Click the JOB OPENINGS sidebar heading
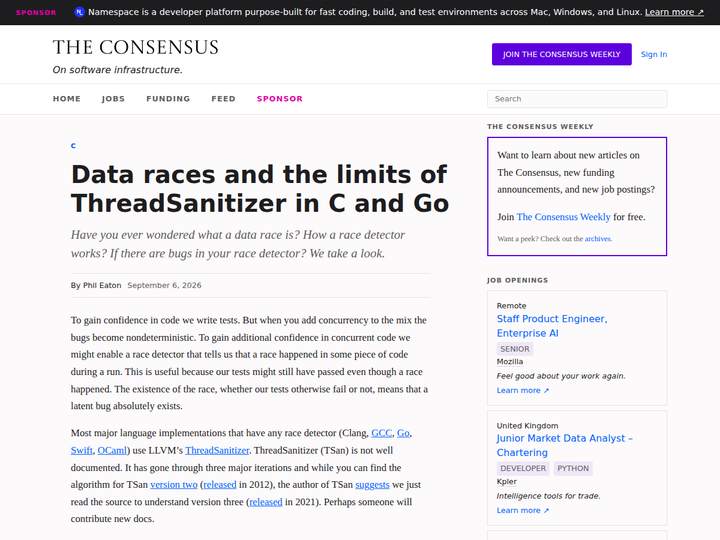720x540 pixels. 518,280
